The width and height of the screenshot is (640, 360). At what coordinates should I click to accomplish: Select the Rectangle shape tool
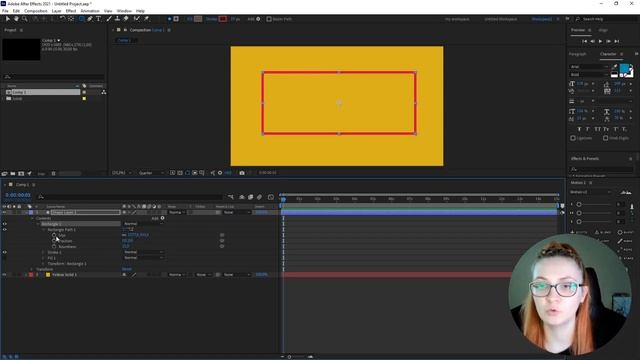click(81, 19)
